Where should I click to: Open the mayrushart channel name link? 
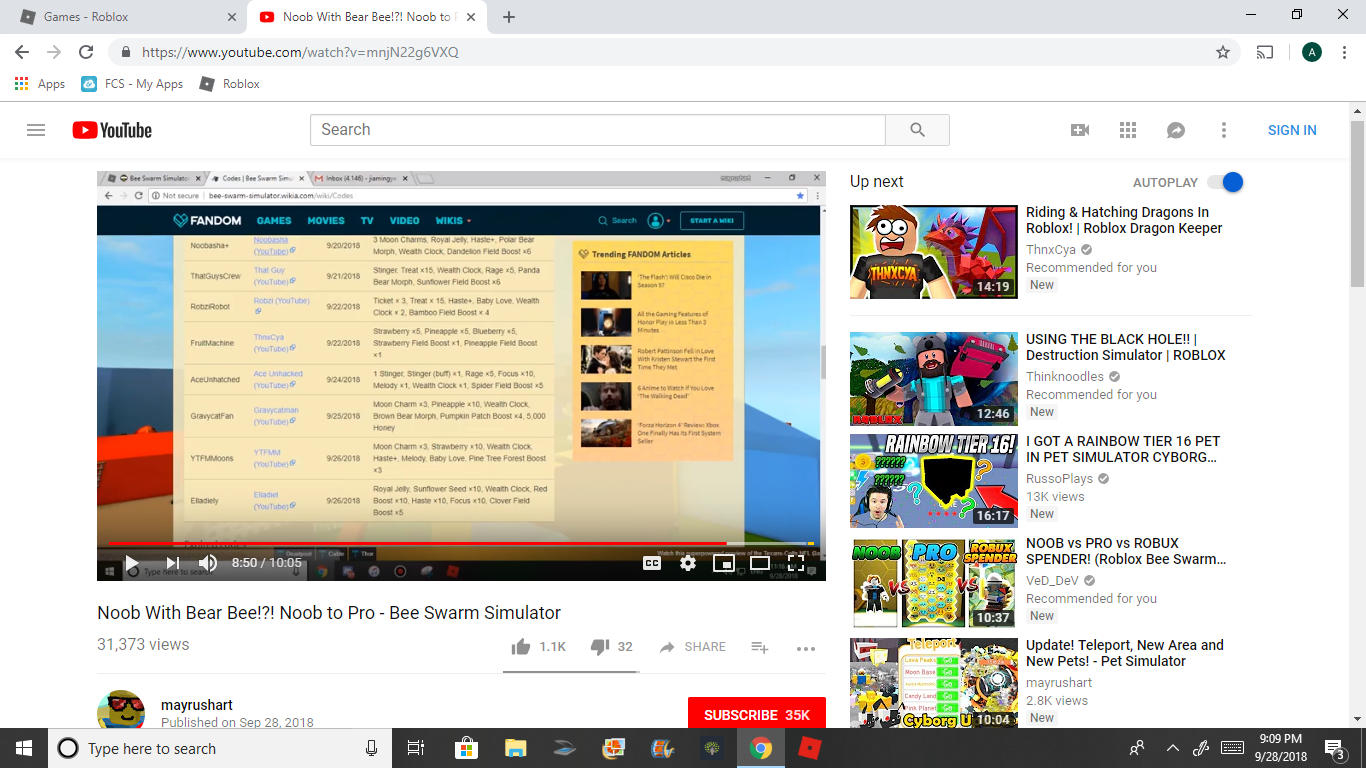[x=197, y=705]
